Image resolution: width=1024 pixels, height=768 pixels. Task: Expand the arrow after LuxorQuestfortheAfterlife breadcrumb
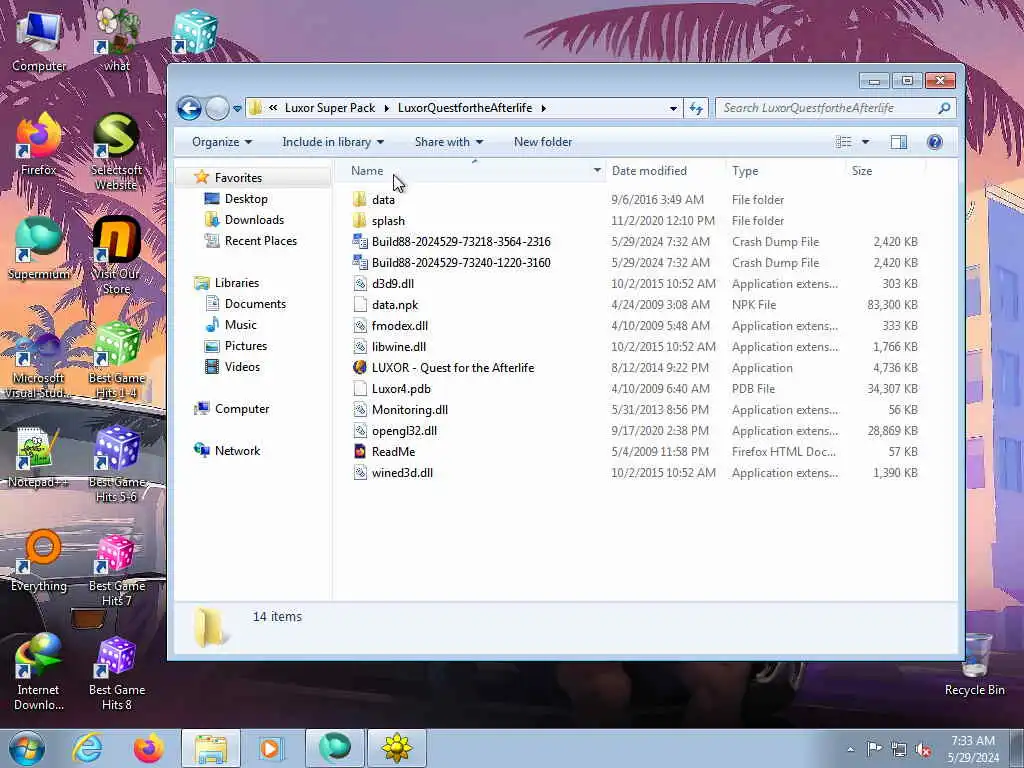click(543, 108)
